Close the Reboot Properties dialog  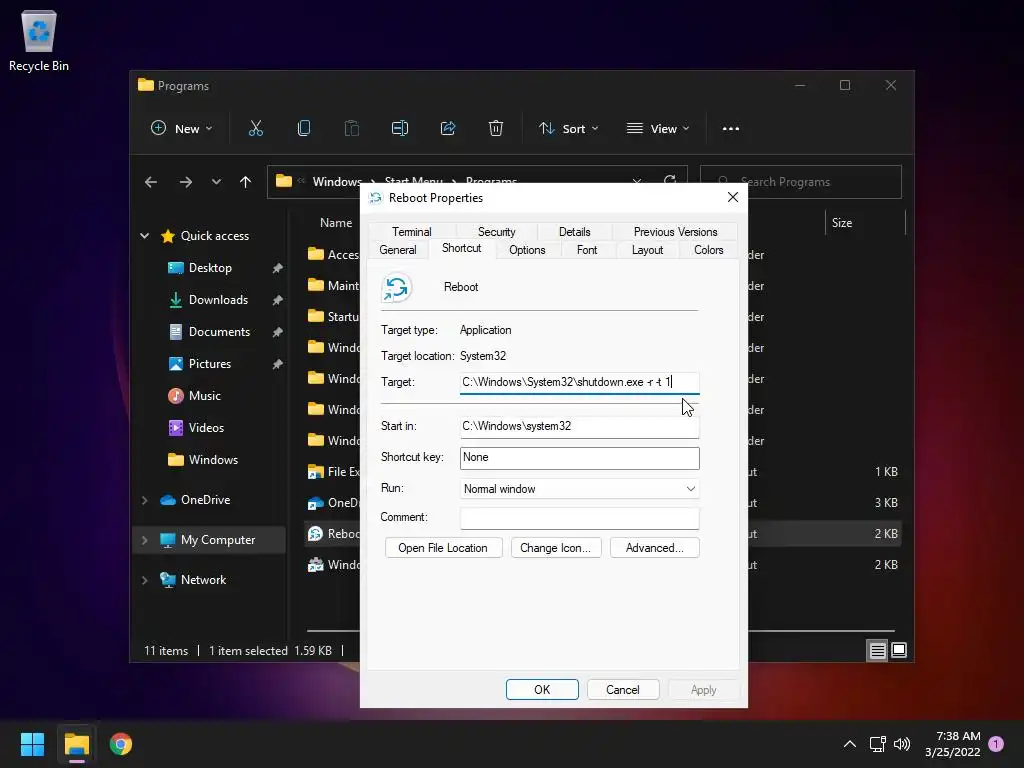coord(733,197)
